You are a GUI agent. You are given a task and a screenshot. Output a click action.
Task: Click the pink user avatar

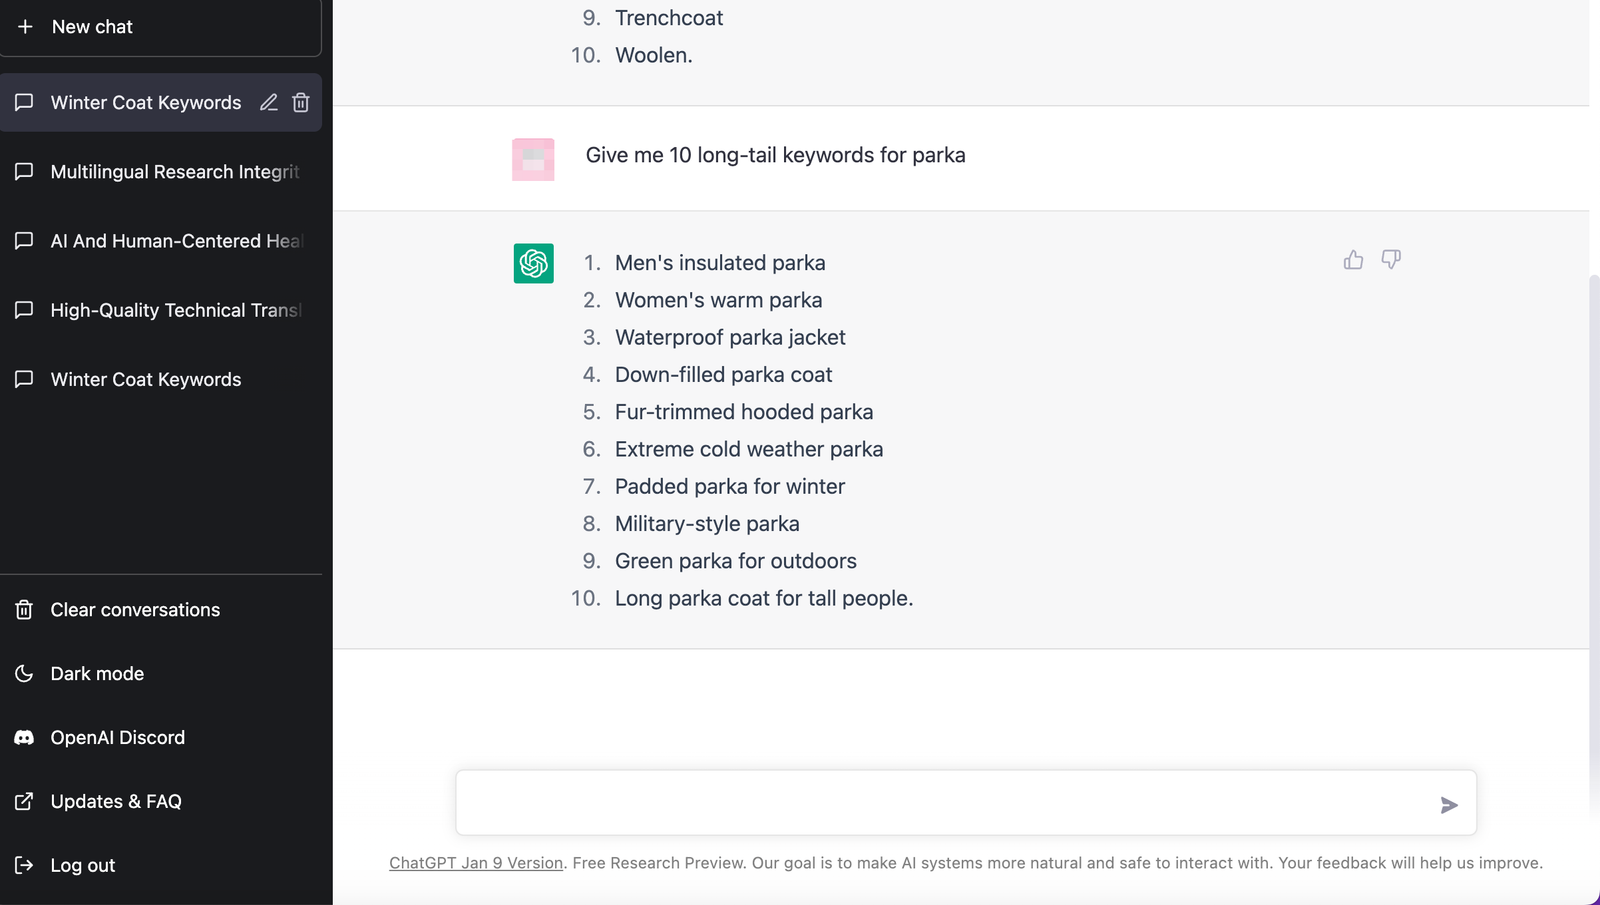pos(533,159)
